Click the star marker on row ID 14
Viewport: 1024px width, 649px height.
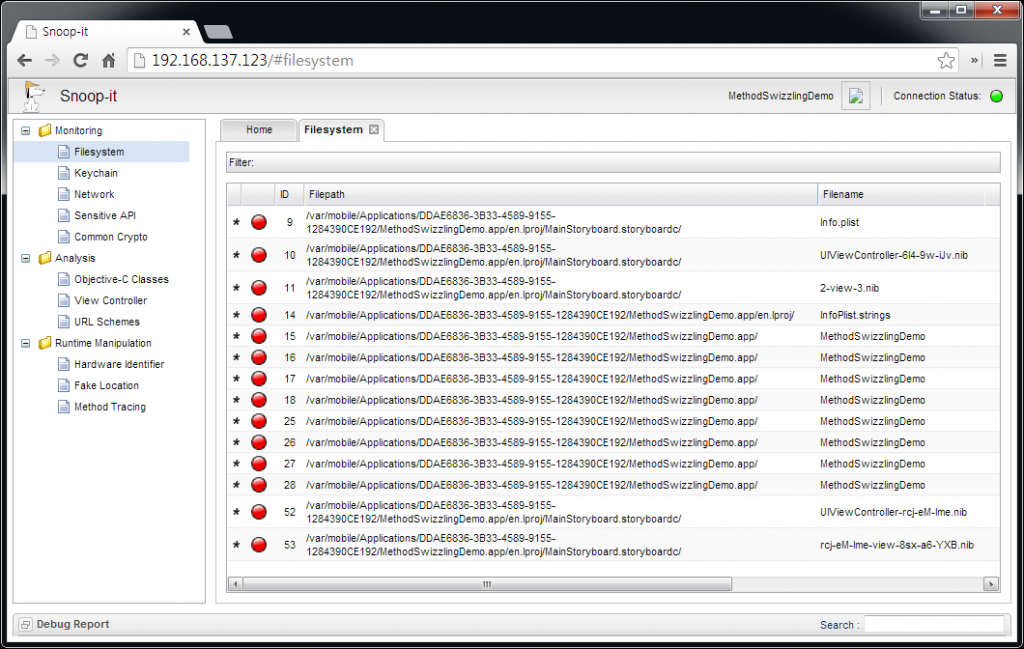point(236,315)
